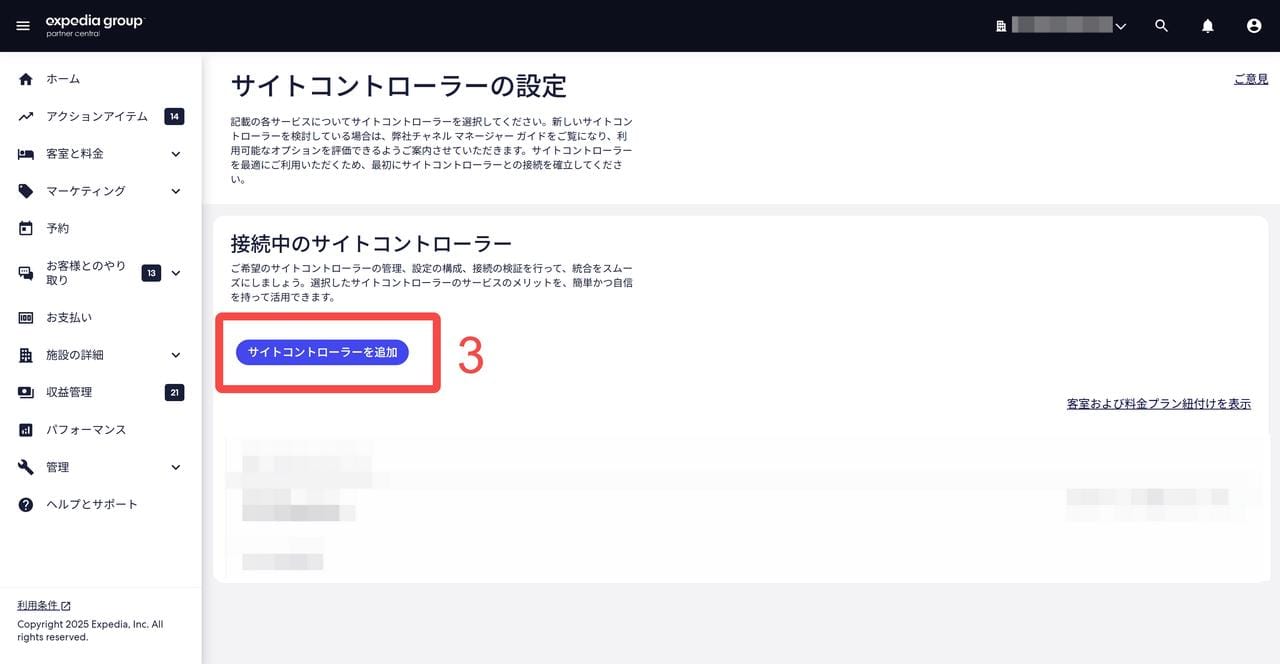Image resolution: width=1280 pixels, height=664 pixels.
Task: Click the お支払い payment icon
Action: click(26, 318)
